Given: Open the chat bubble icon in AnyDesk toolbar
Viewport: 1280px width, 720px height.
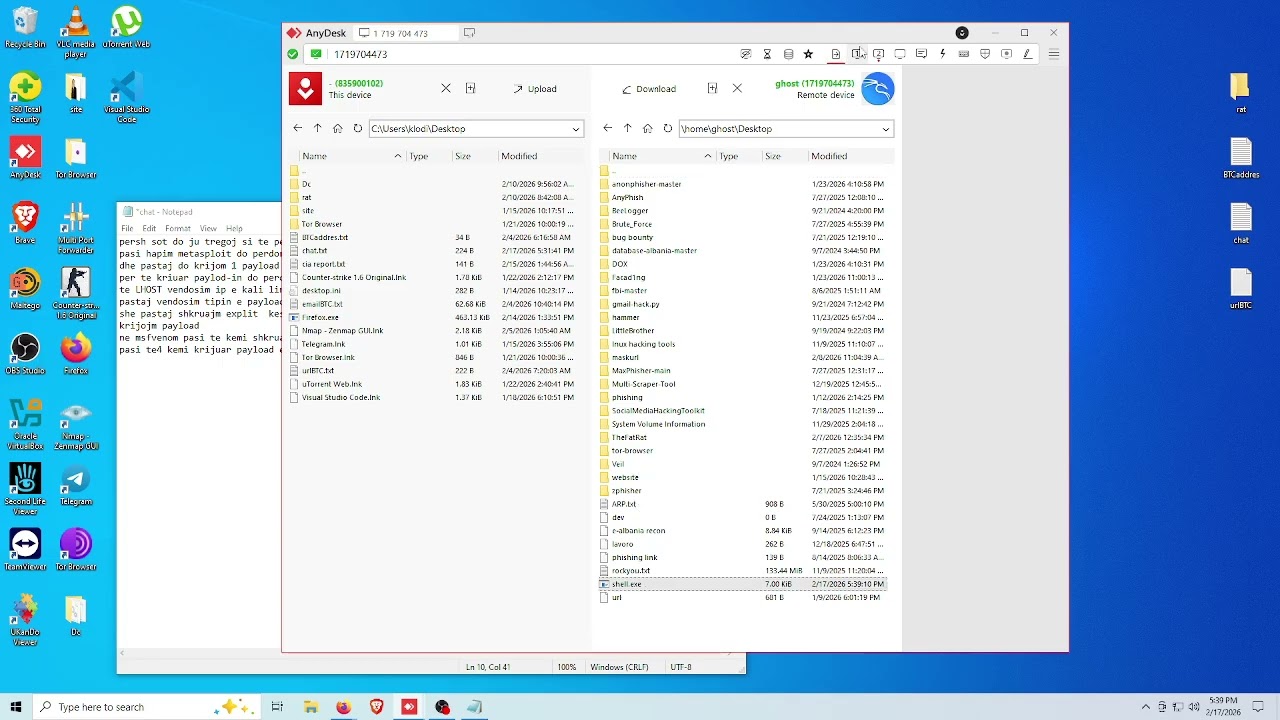Looking at the screenshot, I should [921, 54].
